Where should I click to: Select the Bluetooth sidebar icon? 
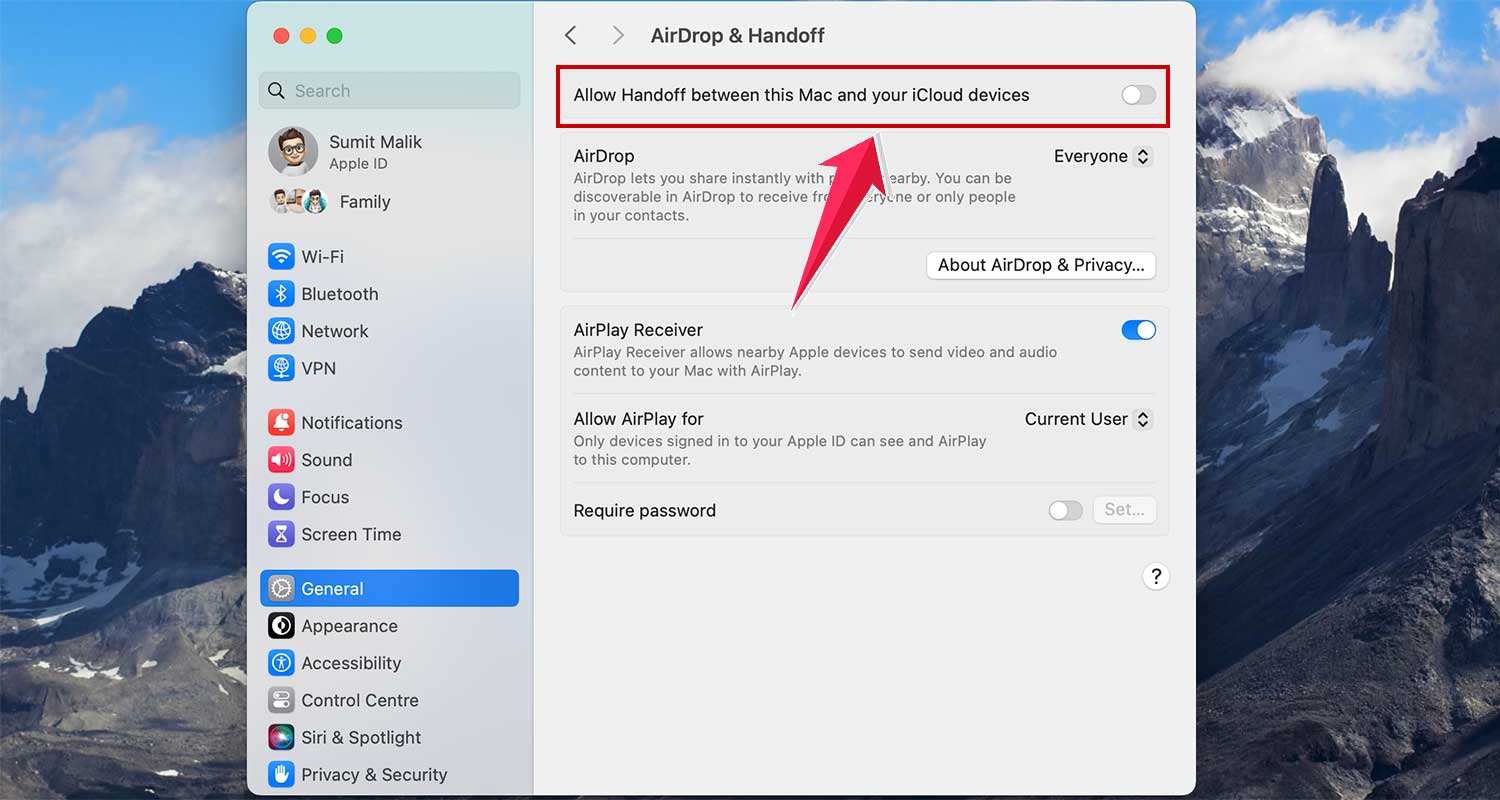coord(281,294)
